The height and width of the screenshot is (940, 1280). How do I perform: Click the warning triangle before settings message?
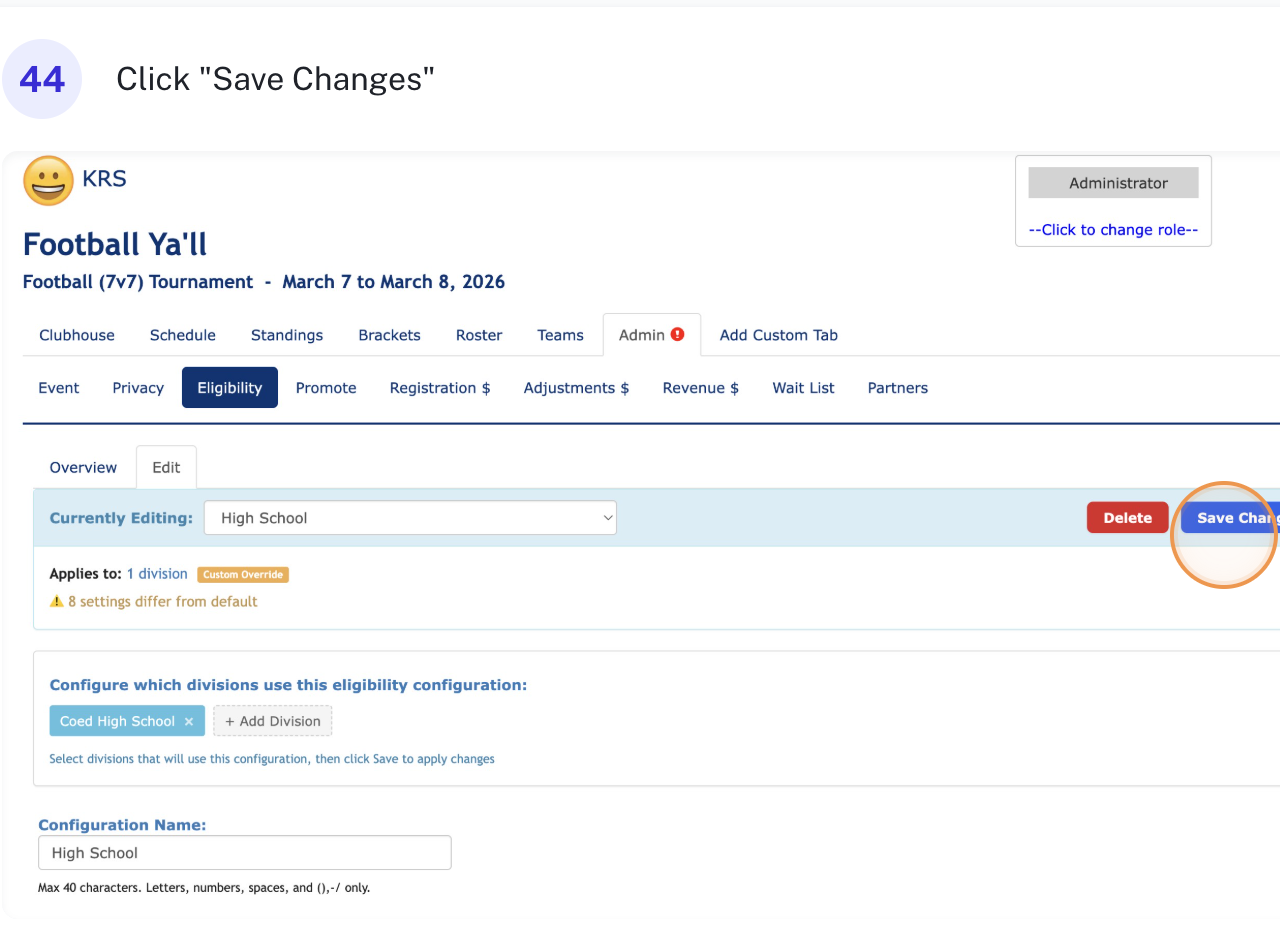coord(54,601)
